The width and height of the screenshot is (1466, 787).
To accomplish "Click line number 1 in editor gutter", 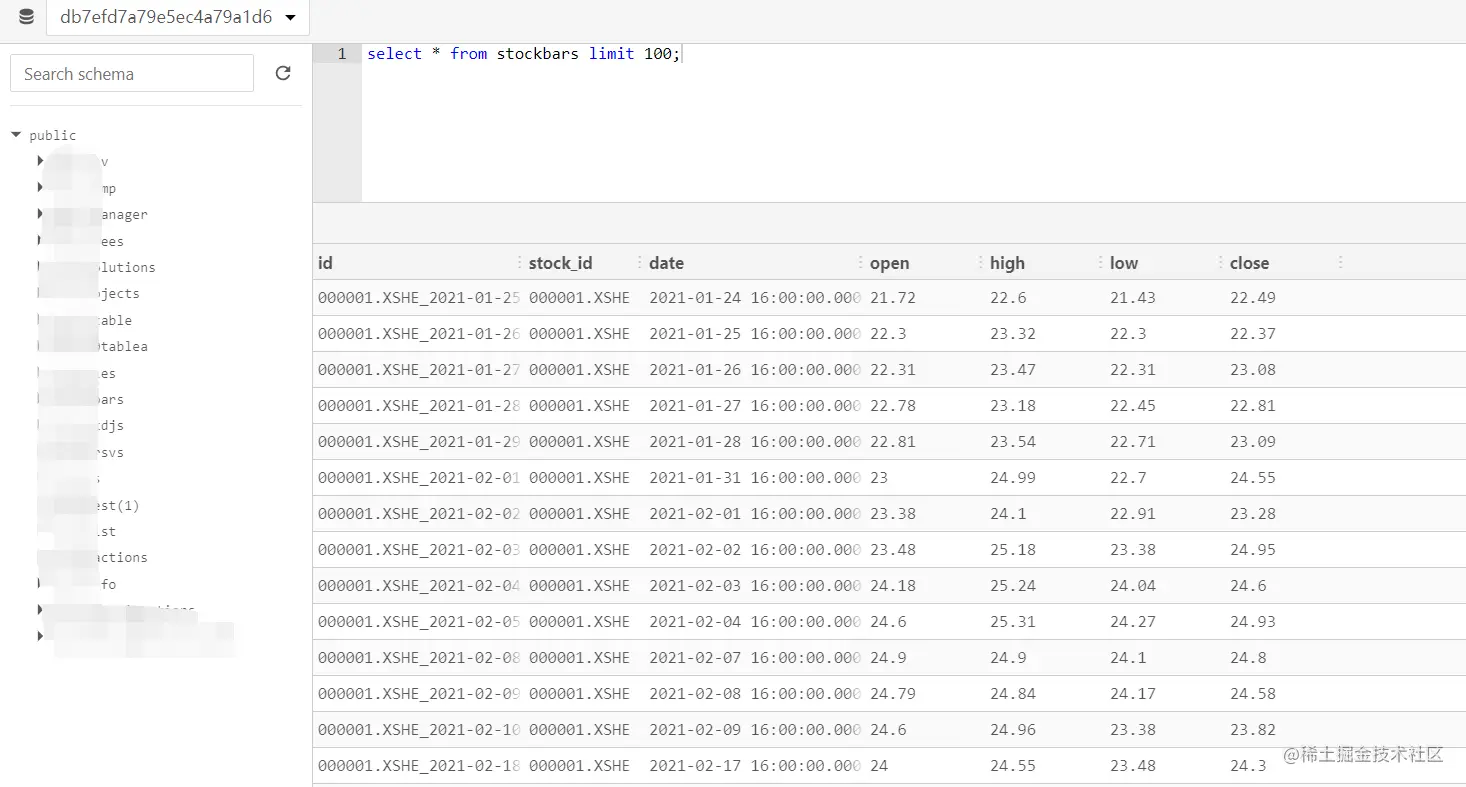I will pyautogui.click(x=341, y=53).
